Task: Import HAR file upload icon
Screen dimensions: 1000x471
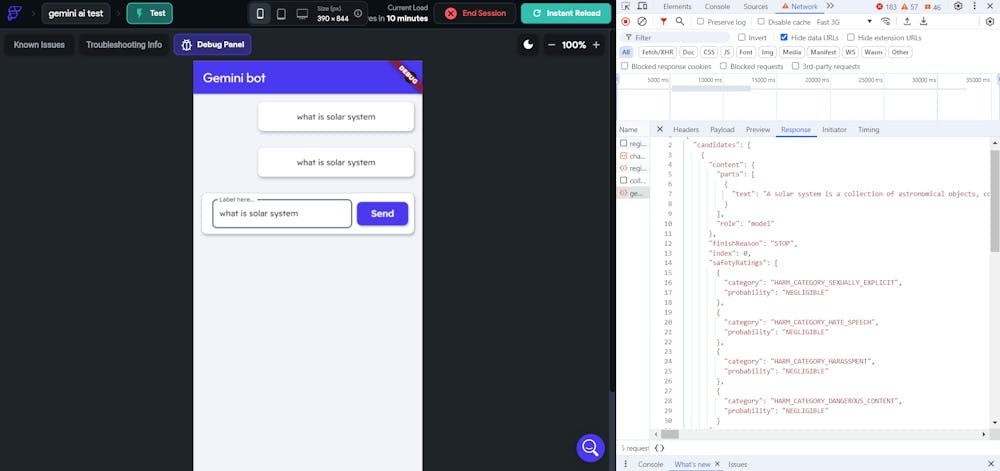Action: pyautogui.click(x=907, y=22)
